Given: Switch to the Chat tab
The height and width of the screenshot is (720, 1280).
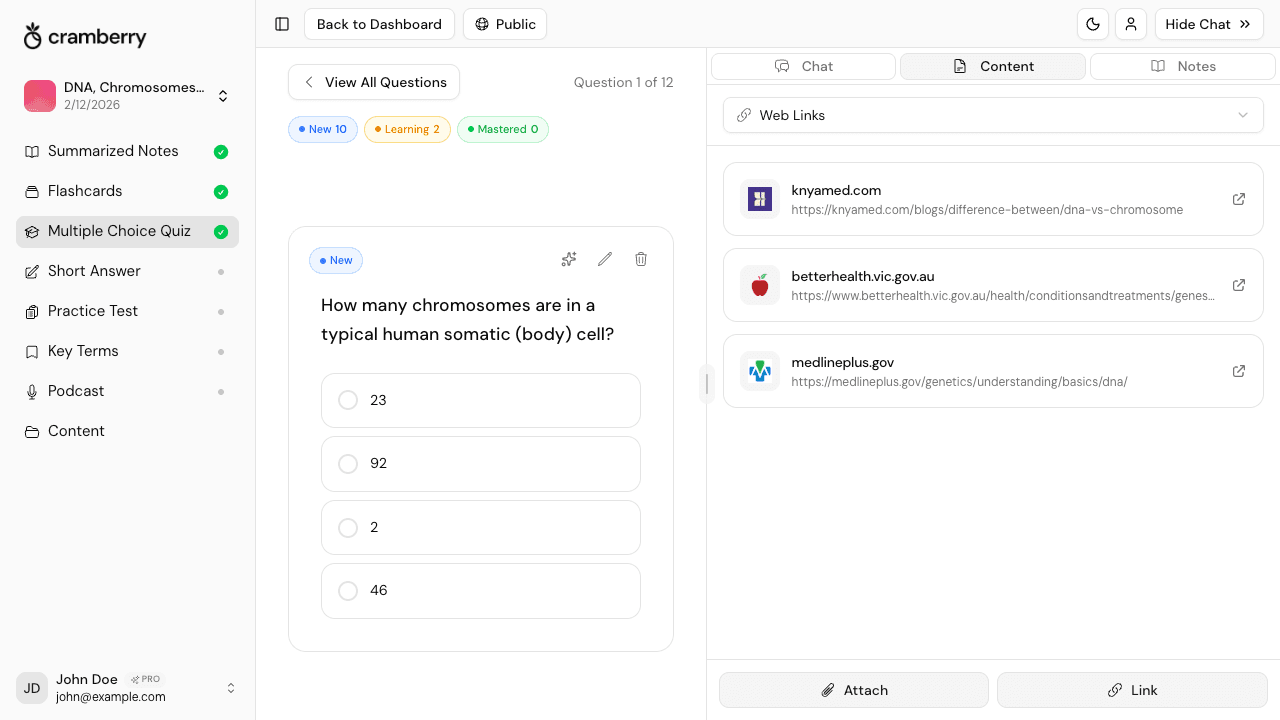Looking at the screenshot, I should click(x=803, y=66).
